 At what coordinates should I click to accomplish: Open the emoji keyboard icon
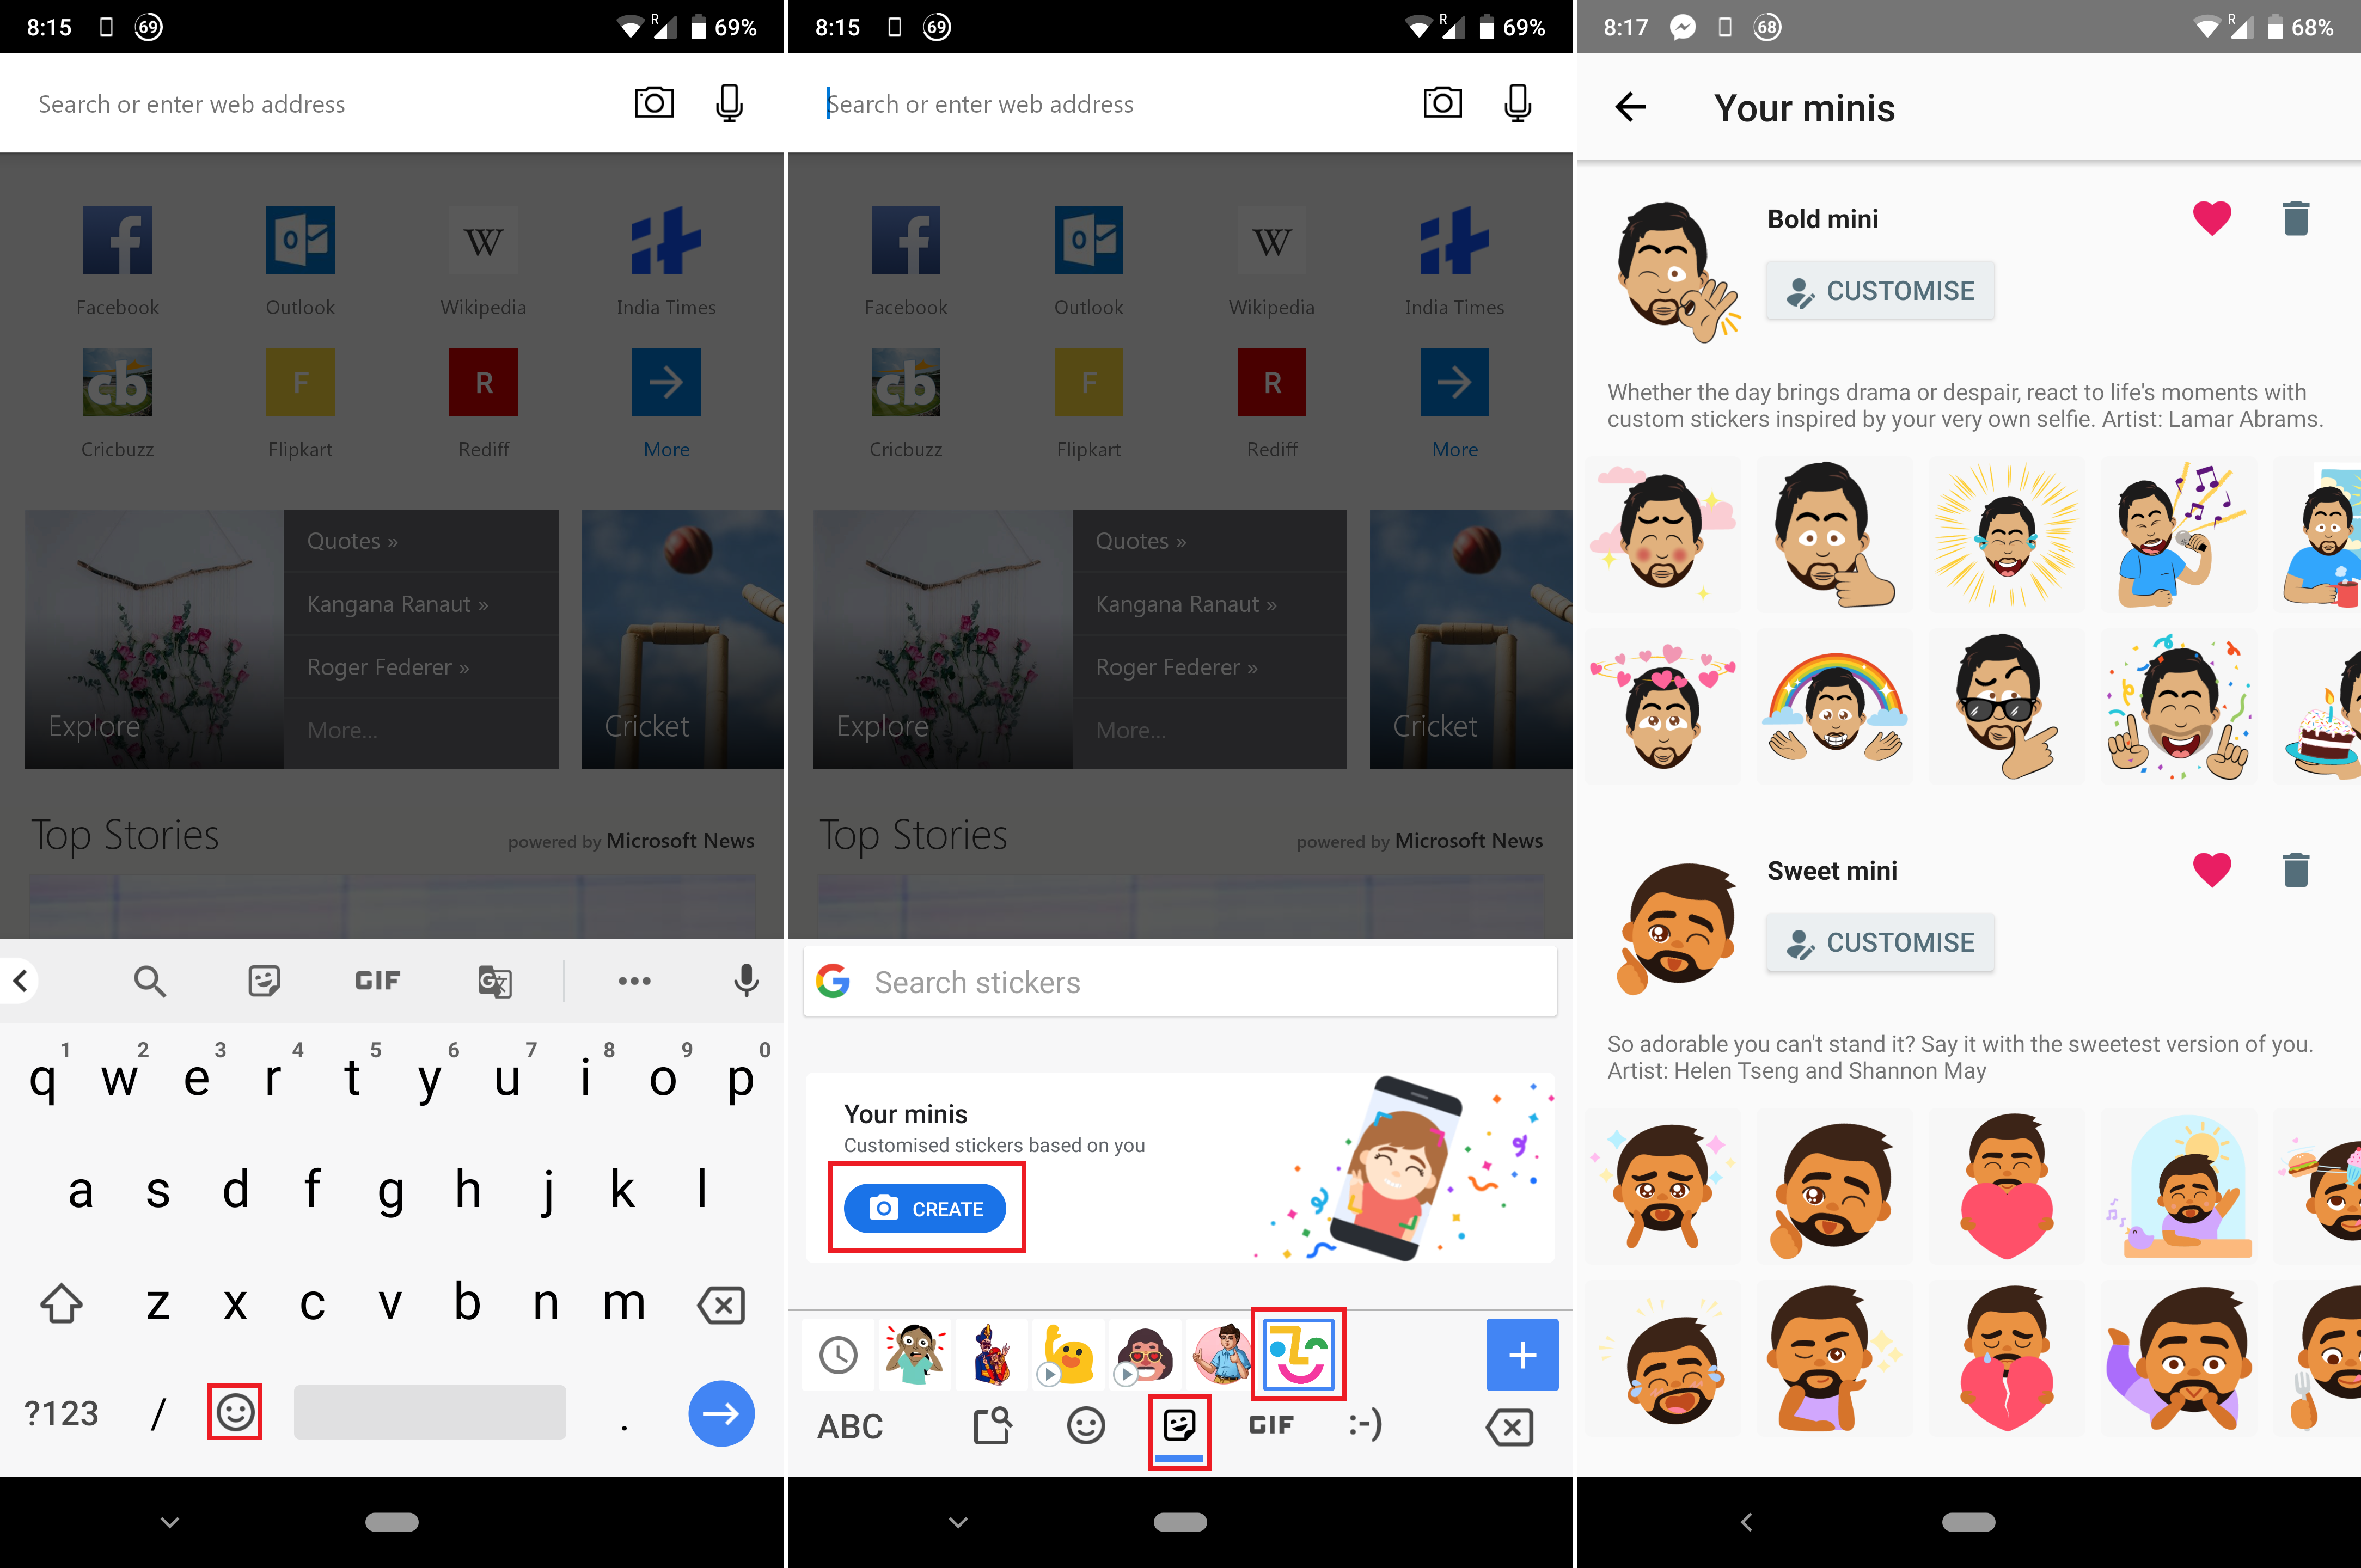point(235,1412)
